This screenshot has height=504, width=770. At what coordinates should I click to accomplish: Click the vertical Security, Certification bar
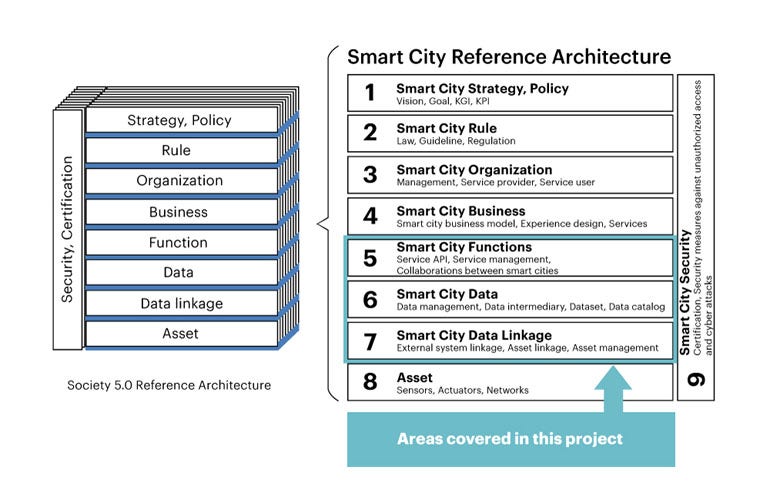coord(68,229)
